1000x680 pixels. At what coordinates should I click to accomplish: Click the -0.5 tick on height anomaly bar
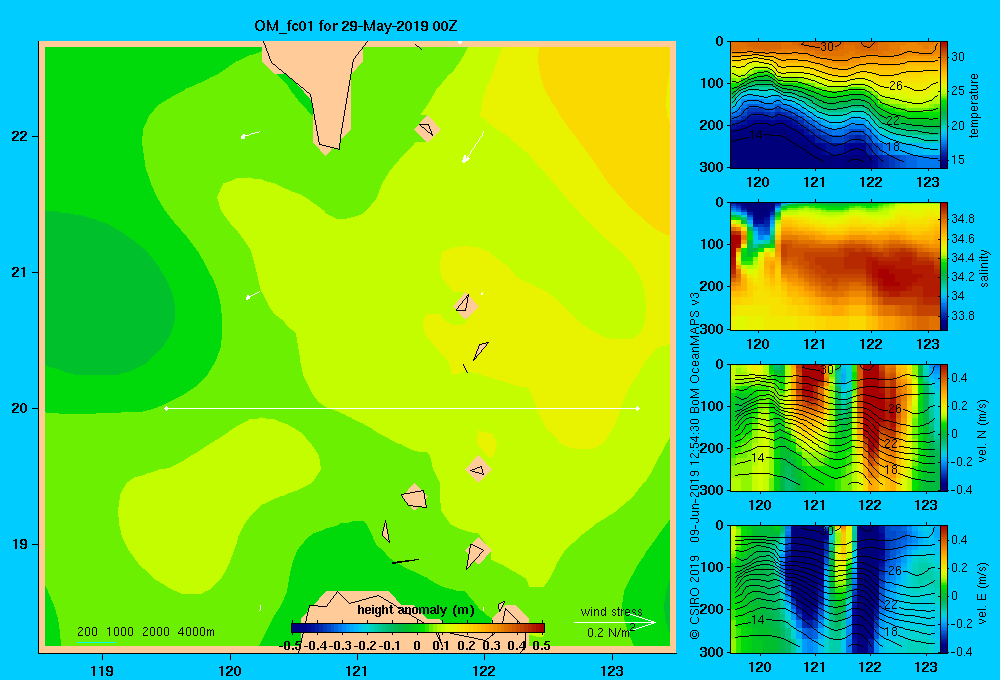pos(290,646)
